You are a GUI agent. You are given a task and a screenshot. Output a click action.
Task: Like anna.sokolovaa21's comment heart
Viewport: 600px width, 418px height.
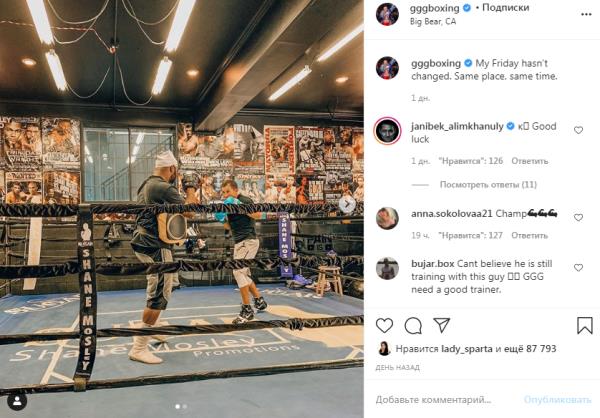579,217
